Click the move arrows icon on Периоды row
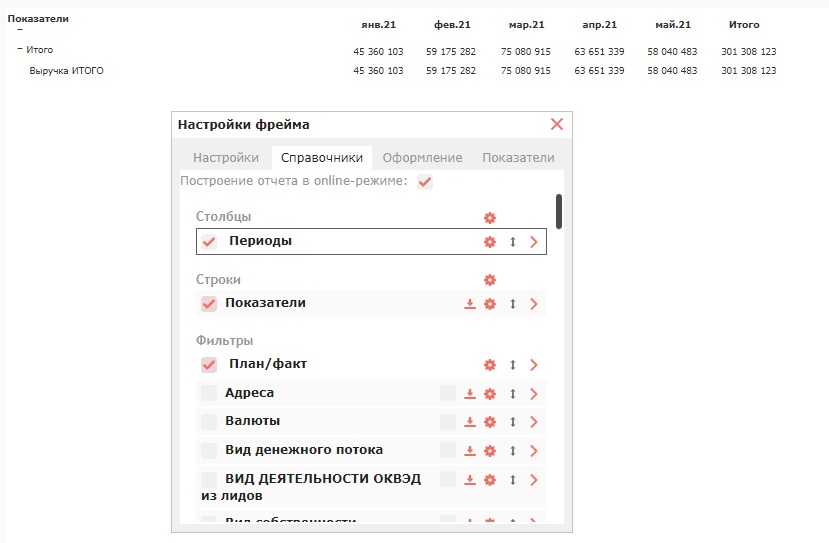 [x=512, y=242]
